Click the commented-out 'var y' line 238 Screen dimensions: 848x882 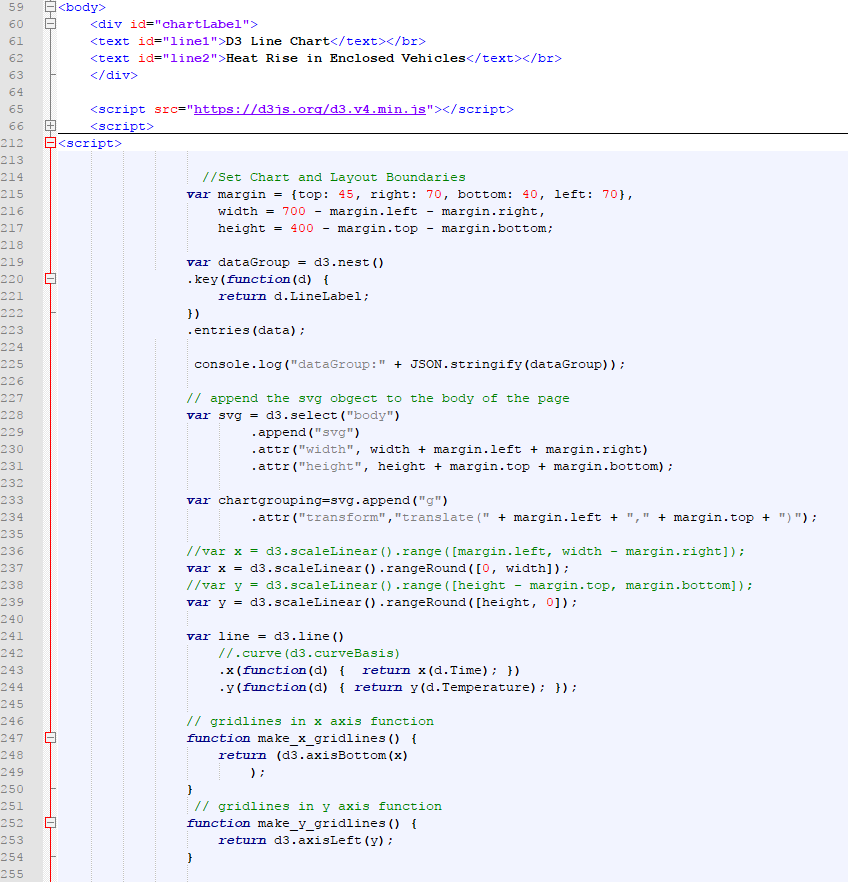tap(470, 585)
